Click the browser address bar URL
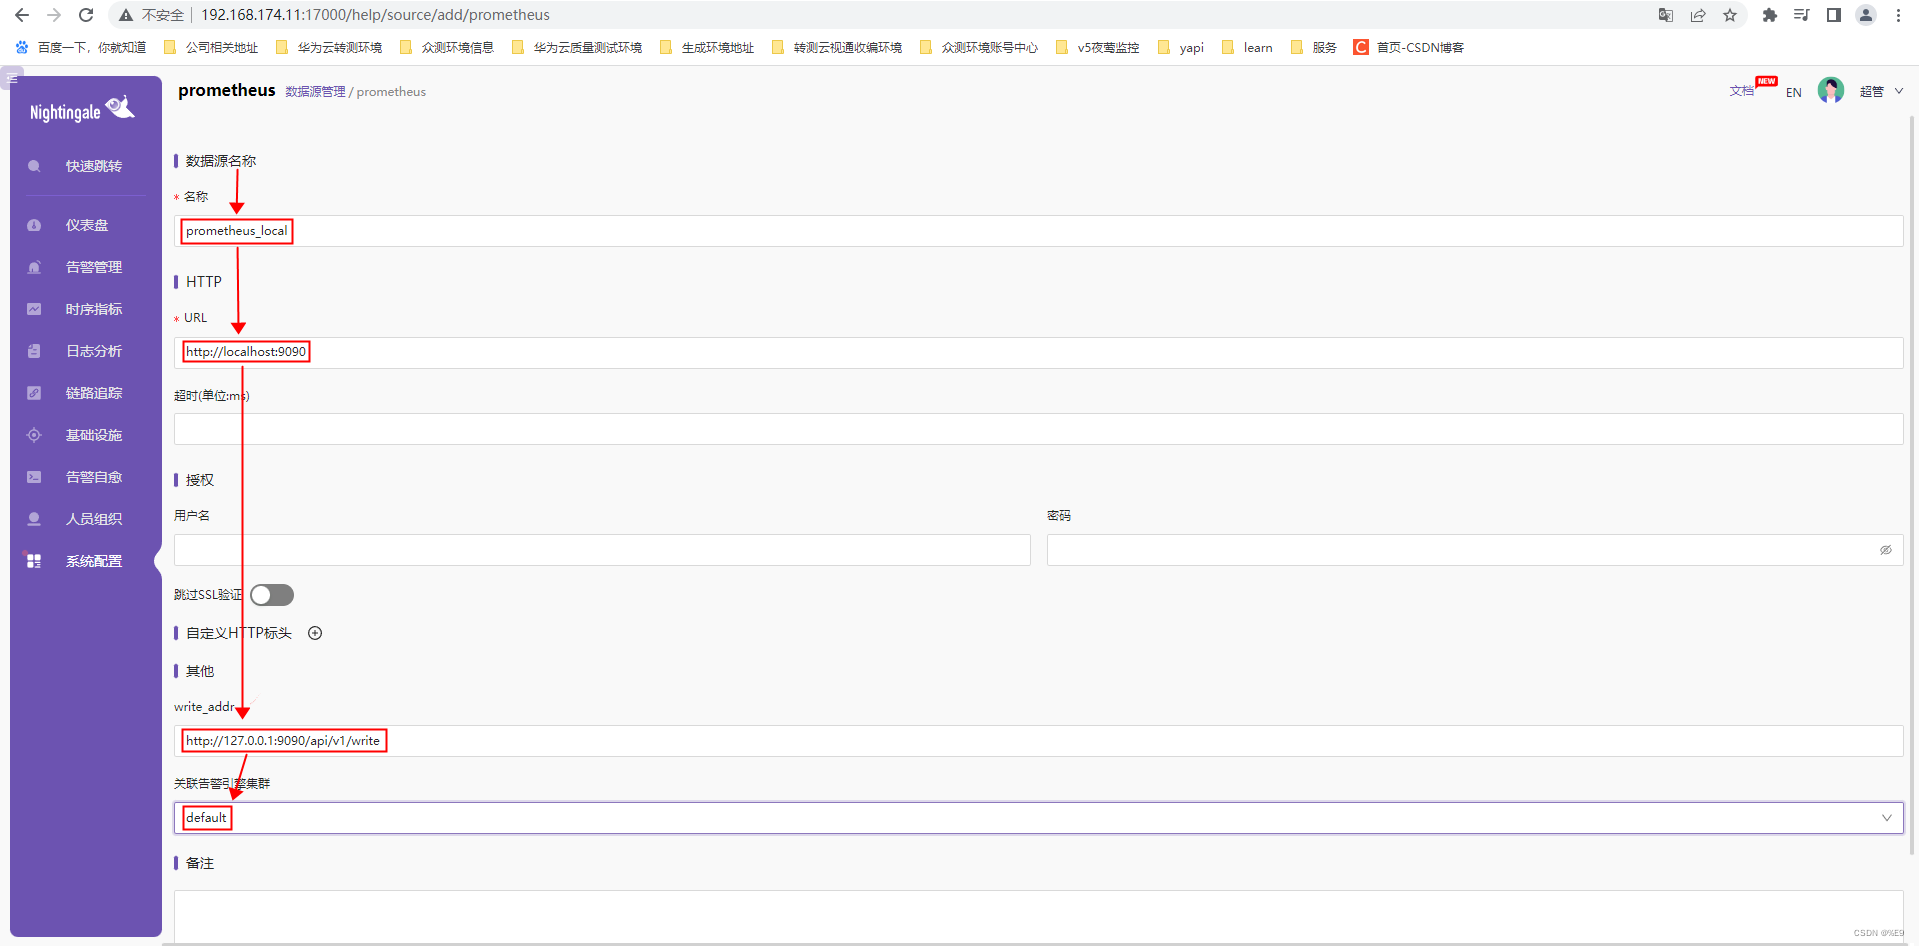The image size is (1919, 946). [375, 15]
